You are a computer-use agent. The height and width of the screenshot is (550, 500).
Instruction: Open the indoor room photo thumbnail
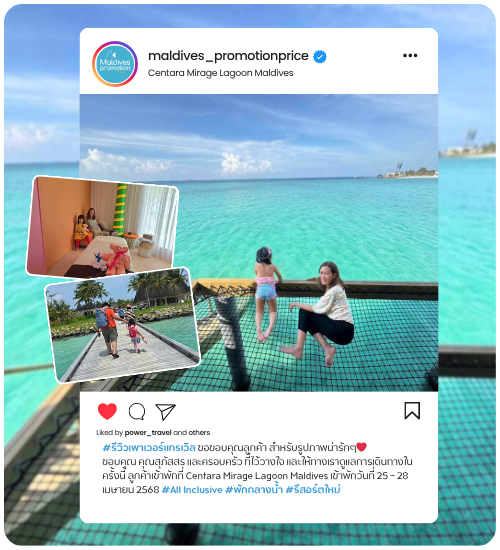(x=102, y=227)
